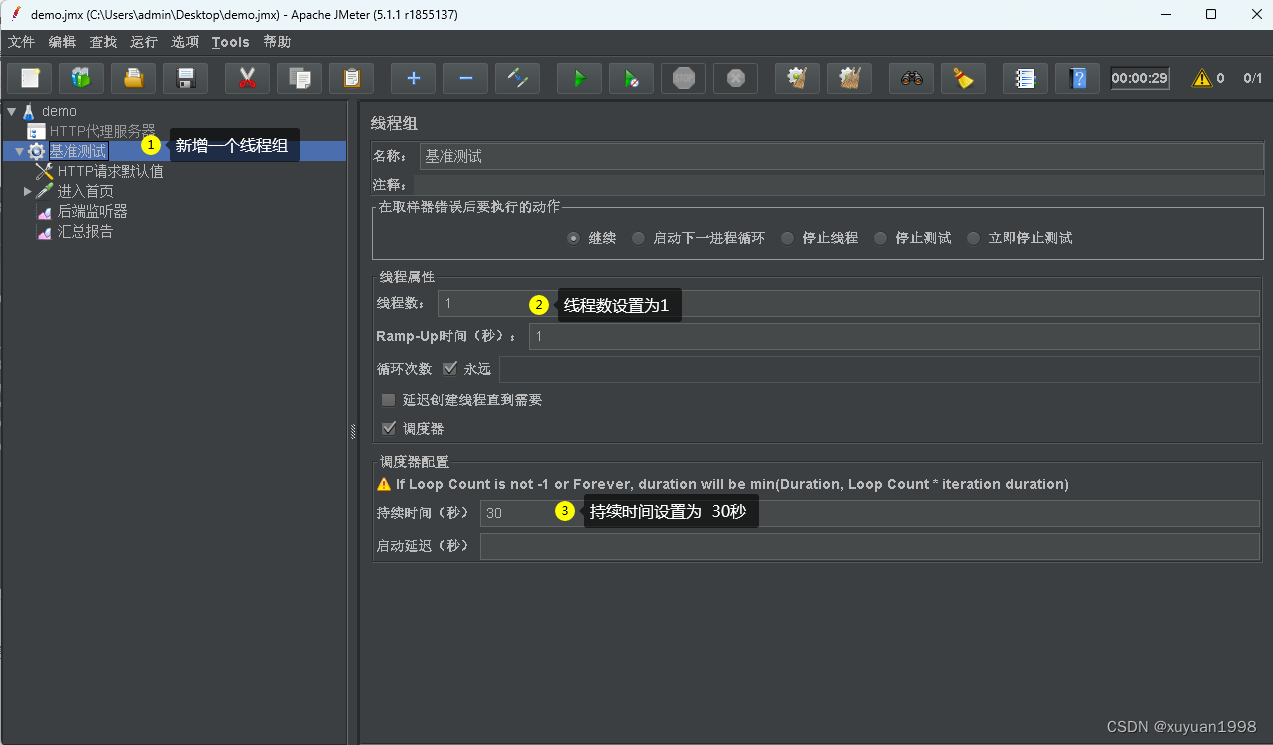Open the 查找 menu
The image size is (1273, 745).
pos(103,42)
